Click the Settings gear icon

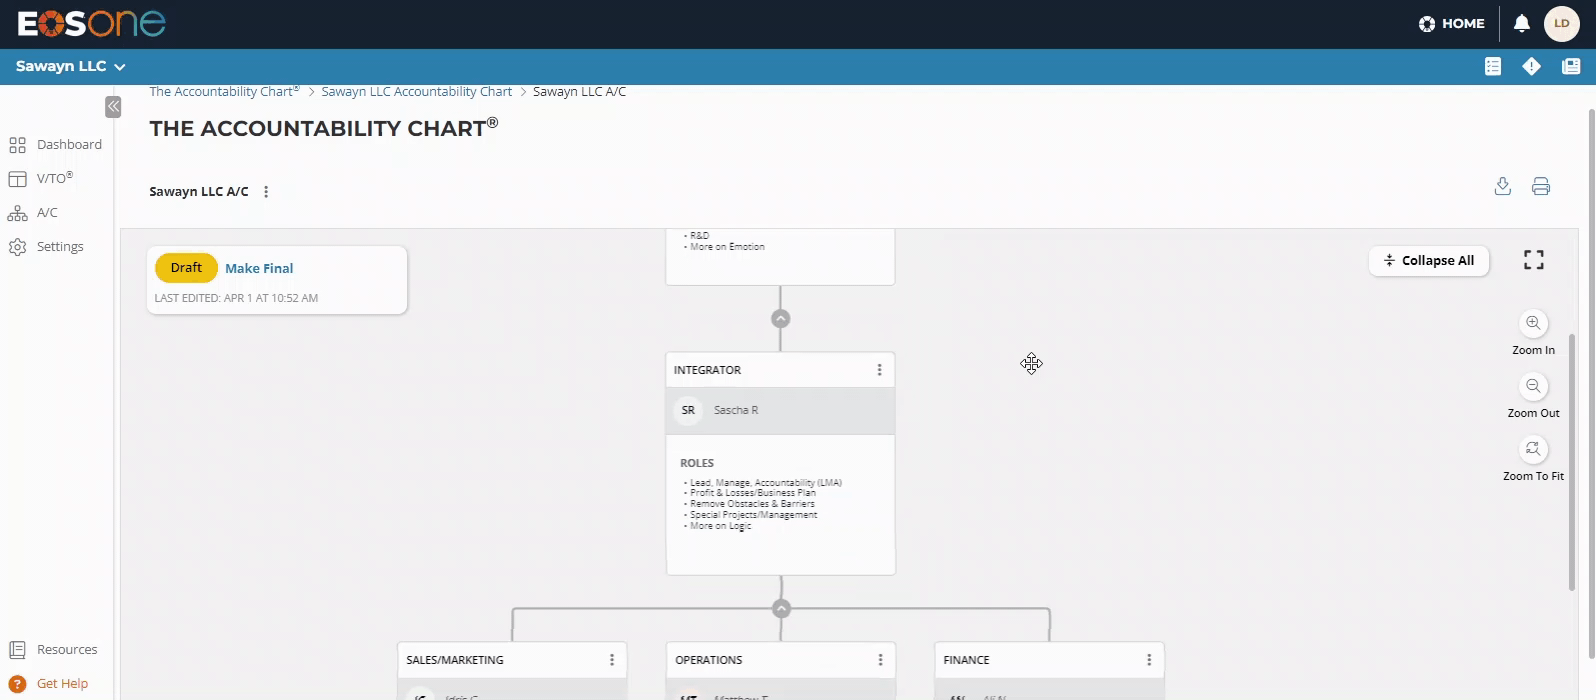pyautogui.click(x=17, y=247)
